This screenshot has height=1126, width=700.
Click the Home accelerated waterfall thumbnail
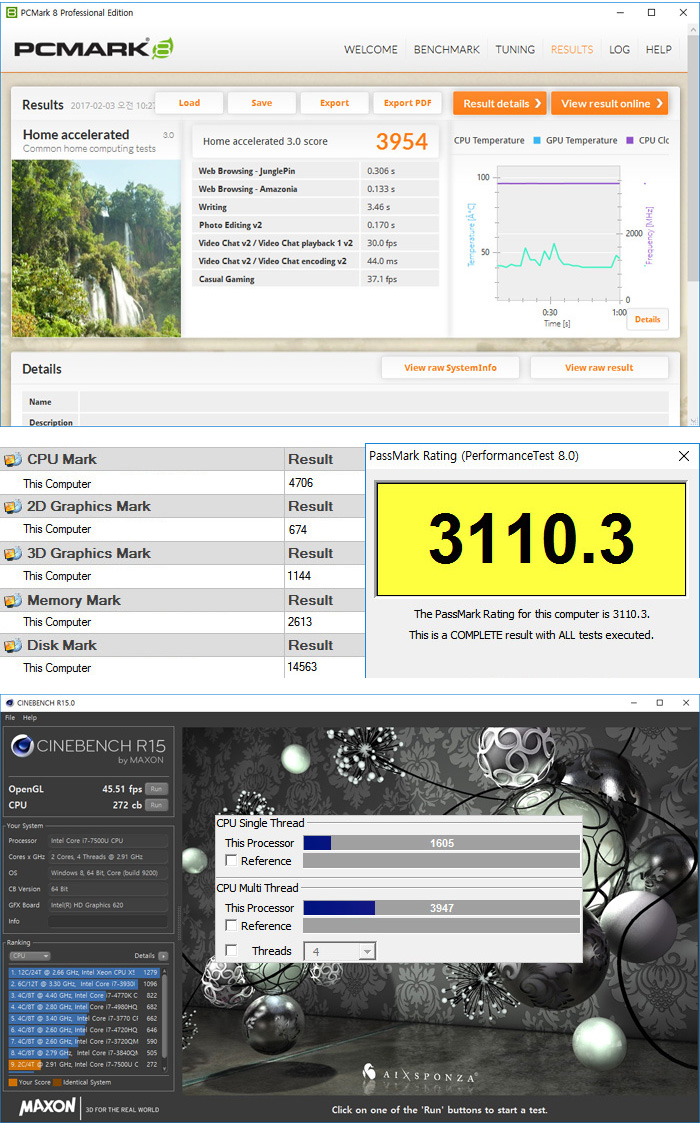[x=96, y=246]
